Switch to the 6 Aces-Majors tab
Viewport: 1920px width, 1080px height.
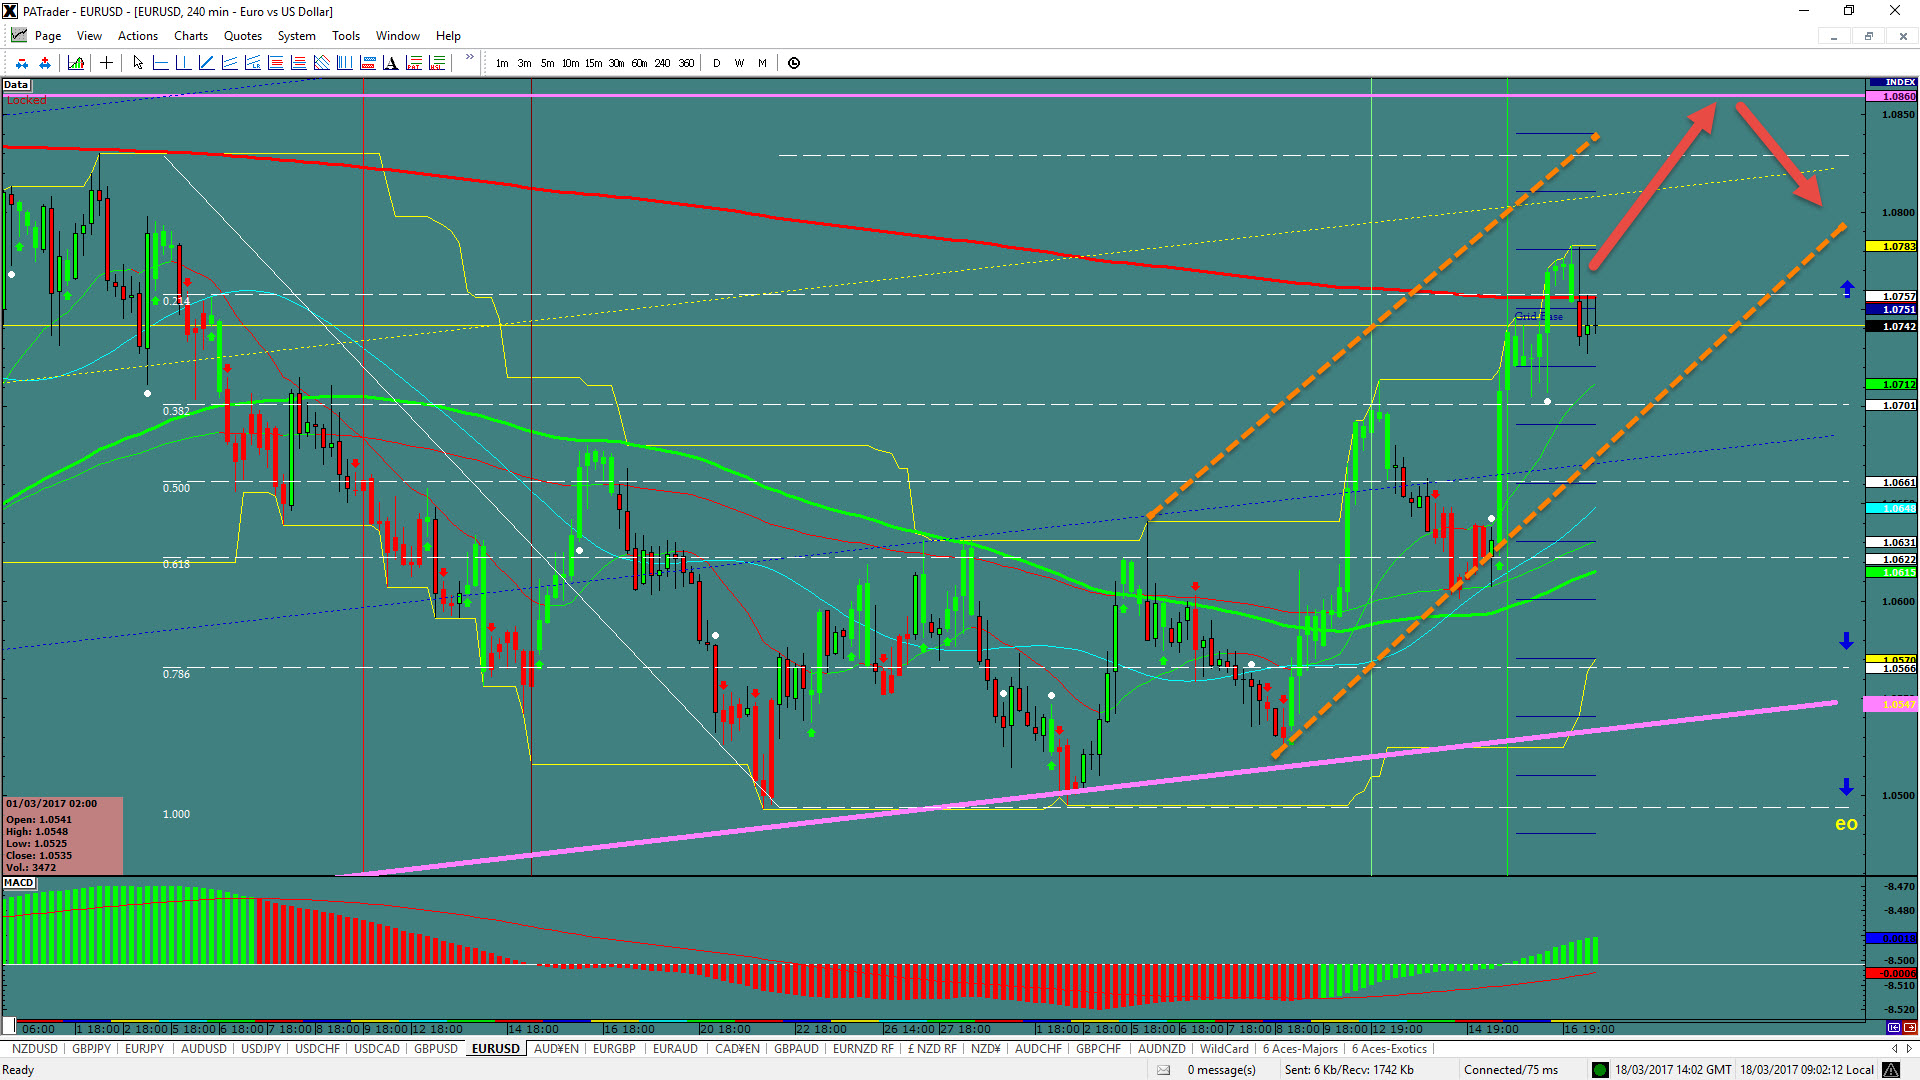pyautogui.click(x=1300, y=1049)
